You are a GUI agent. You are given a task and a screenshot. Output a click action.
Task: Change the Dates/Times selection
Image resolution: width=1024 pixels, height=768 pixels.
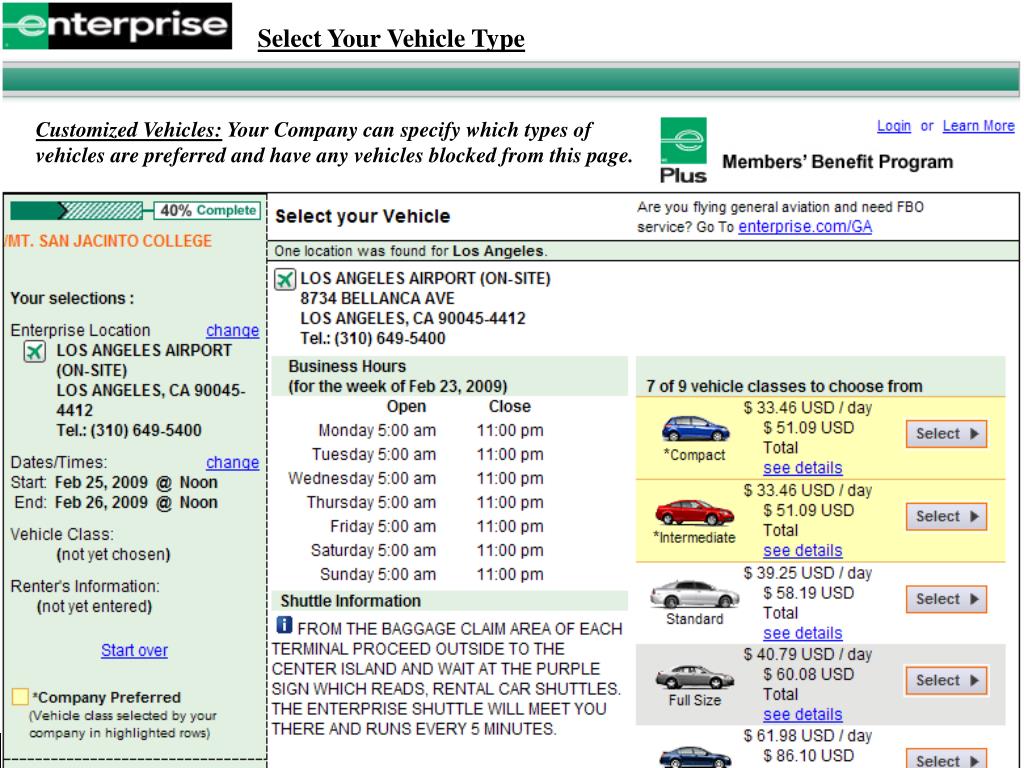pyautogui.click(x=232, y=462)
